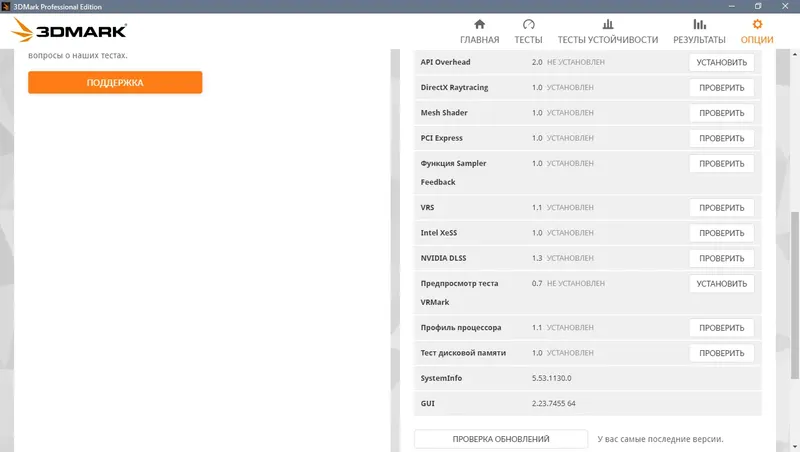This screenshot has width=800, height=452.
Task: Click the NVIDIA DLSS label
Action: pyautogui.click(x=443, y=258)
